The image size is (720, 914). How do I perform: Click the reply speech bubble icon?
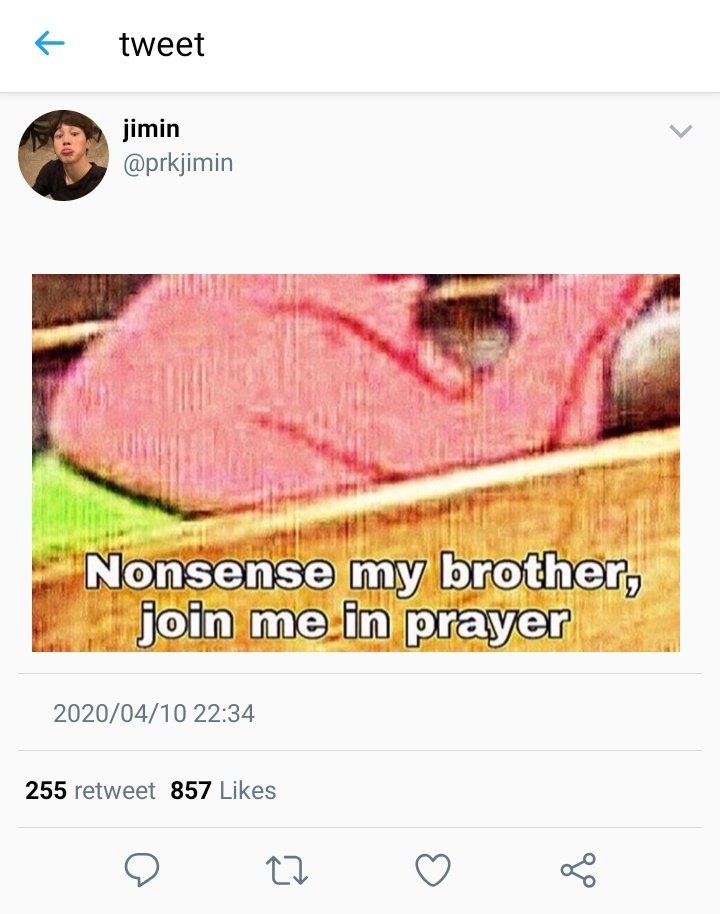click(x=142, y=870)
